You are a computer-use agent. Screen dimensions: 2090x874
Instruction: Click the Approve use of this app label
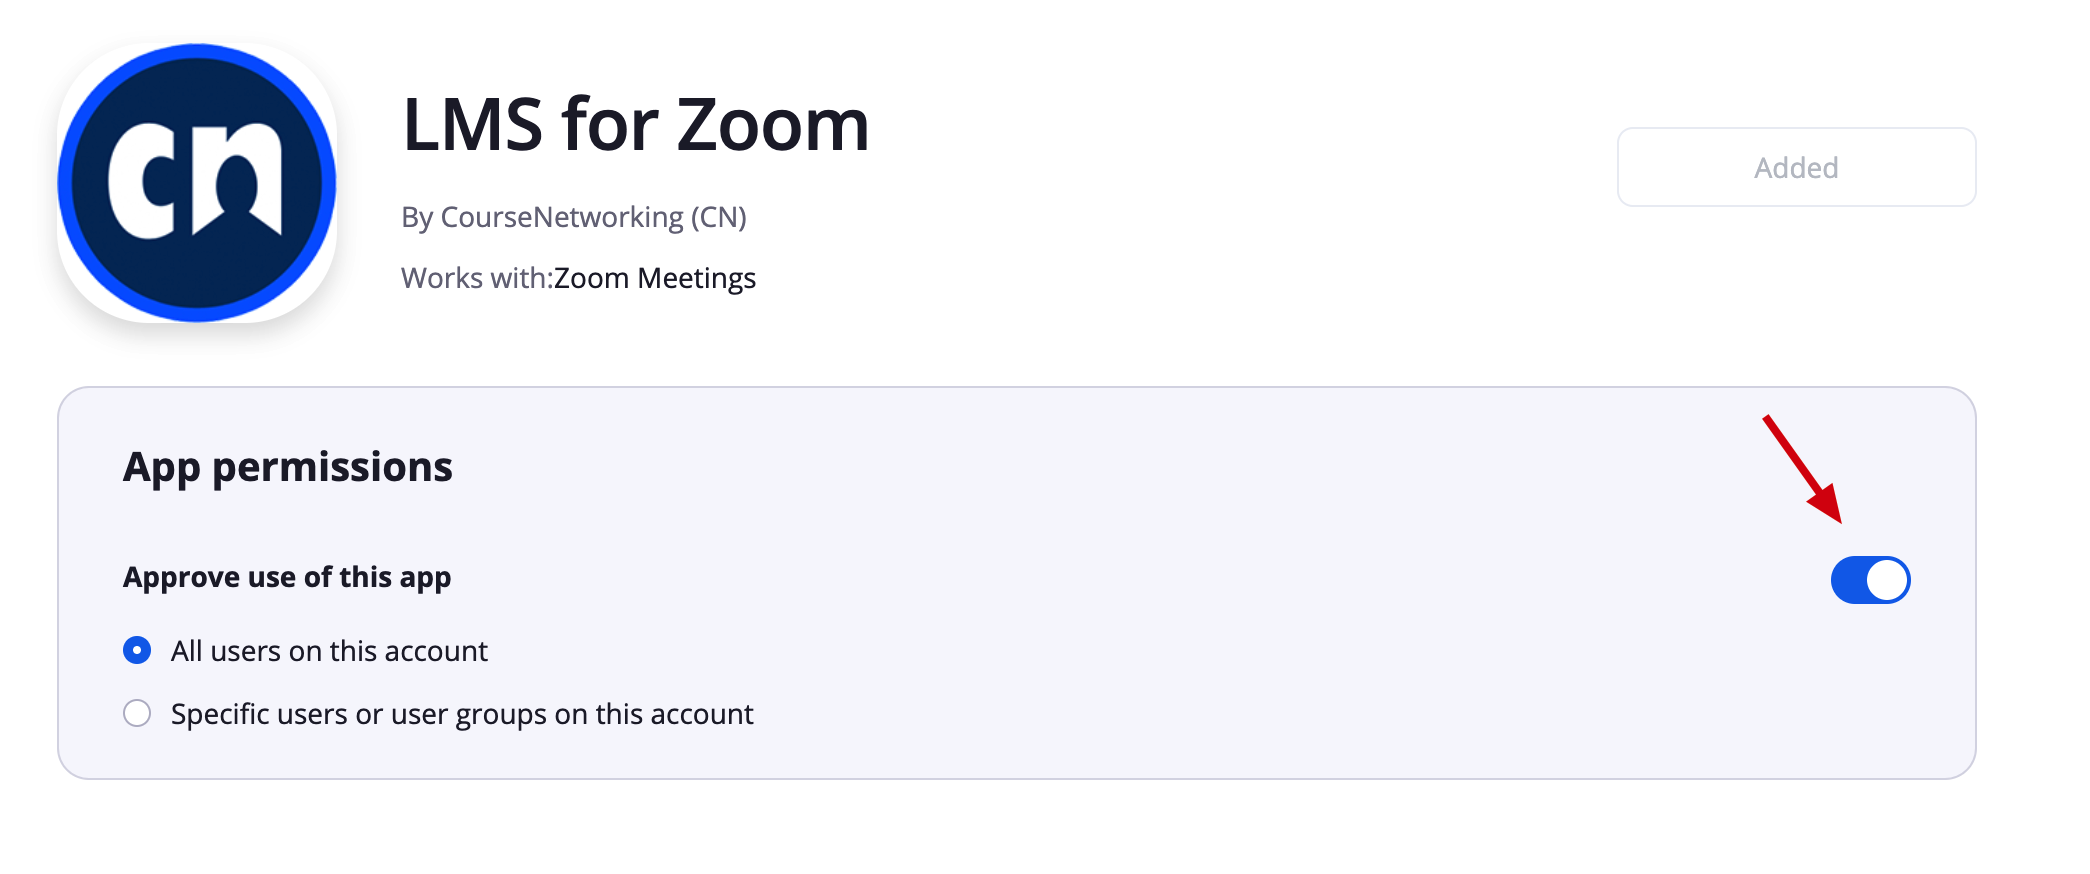pyautogui.click(x=287, y=577)
